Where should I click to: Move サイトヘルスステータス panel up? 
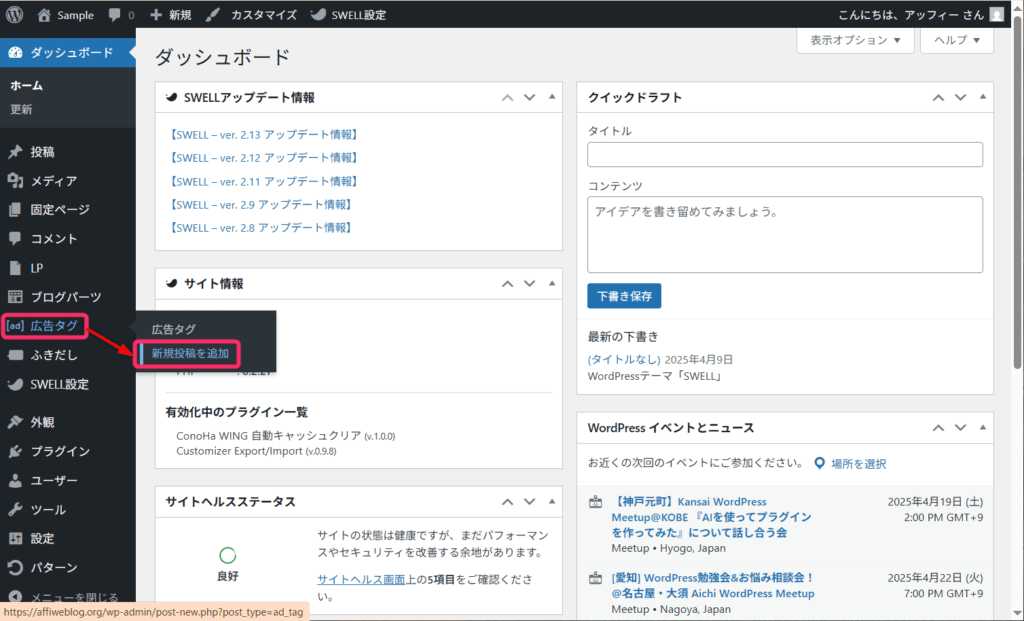pyautogui.click(x=507, y=502)
